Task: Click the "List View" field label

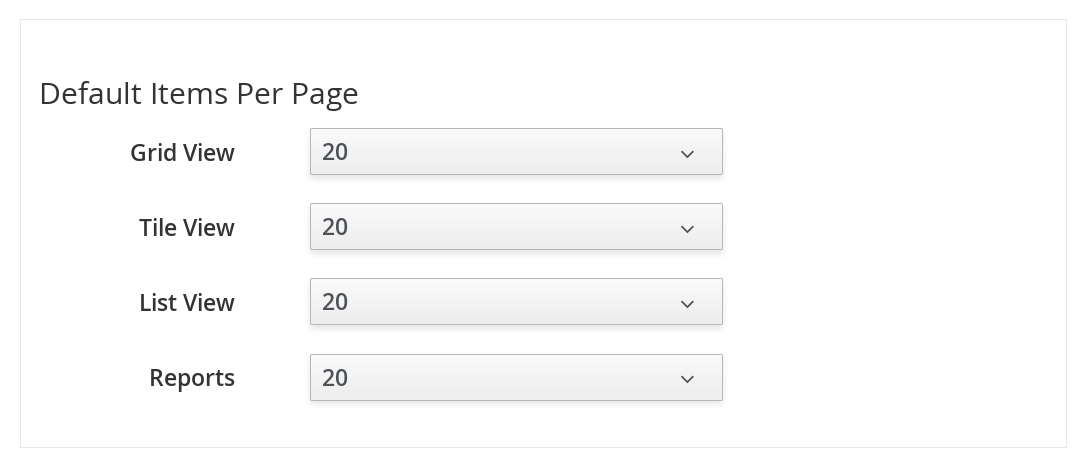Action: coord(187,303)
